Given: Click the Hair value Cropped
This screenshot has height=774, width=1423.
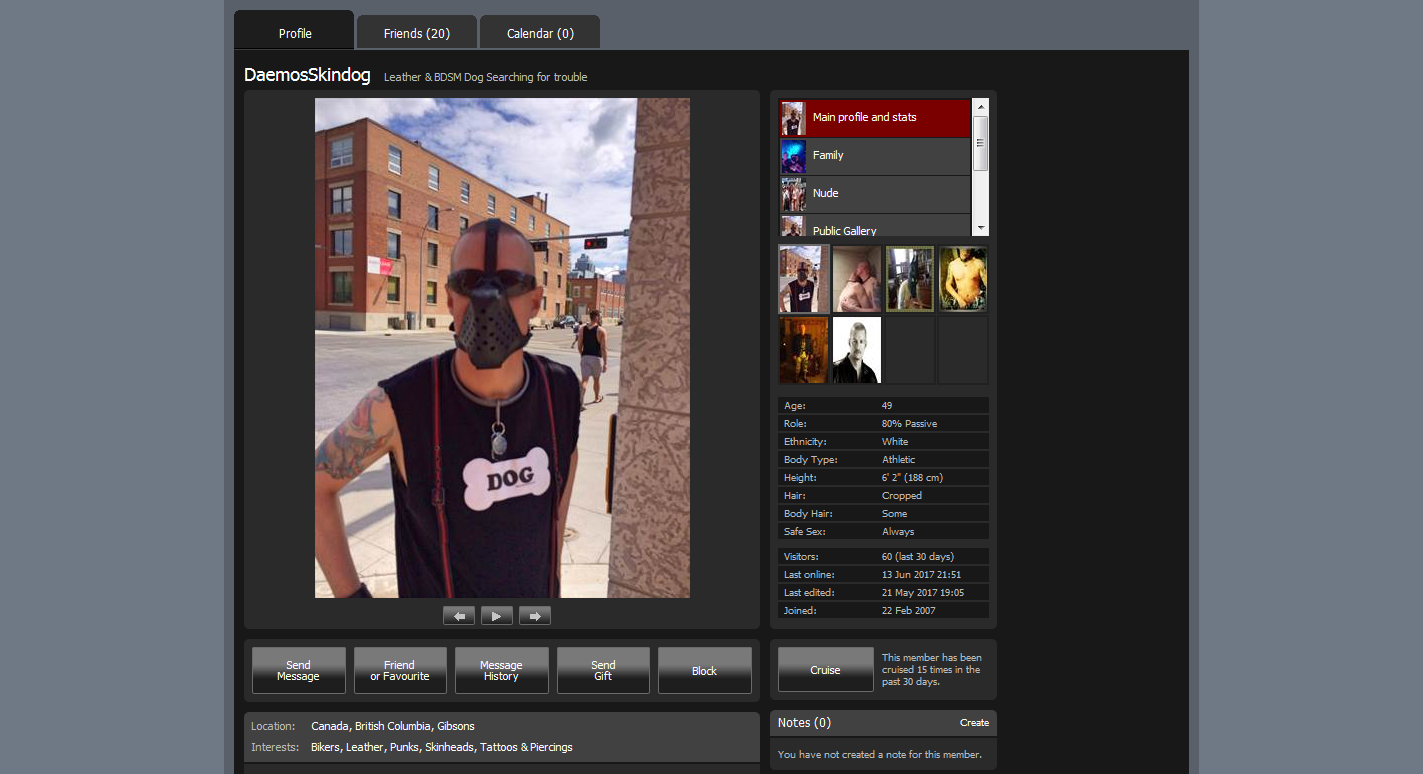Looking at the screenshot, I should point(902,496).
